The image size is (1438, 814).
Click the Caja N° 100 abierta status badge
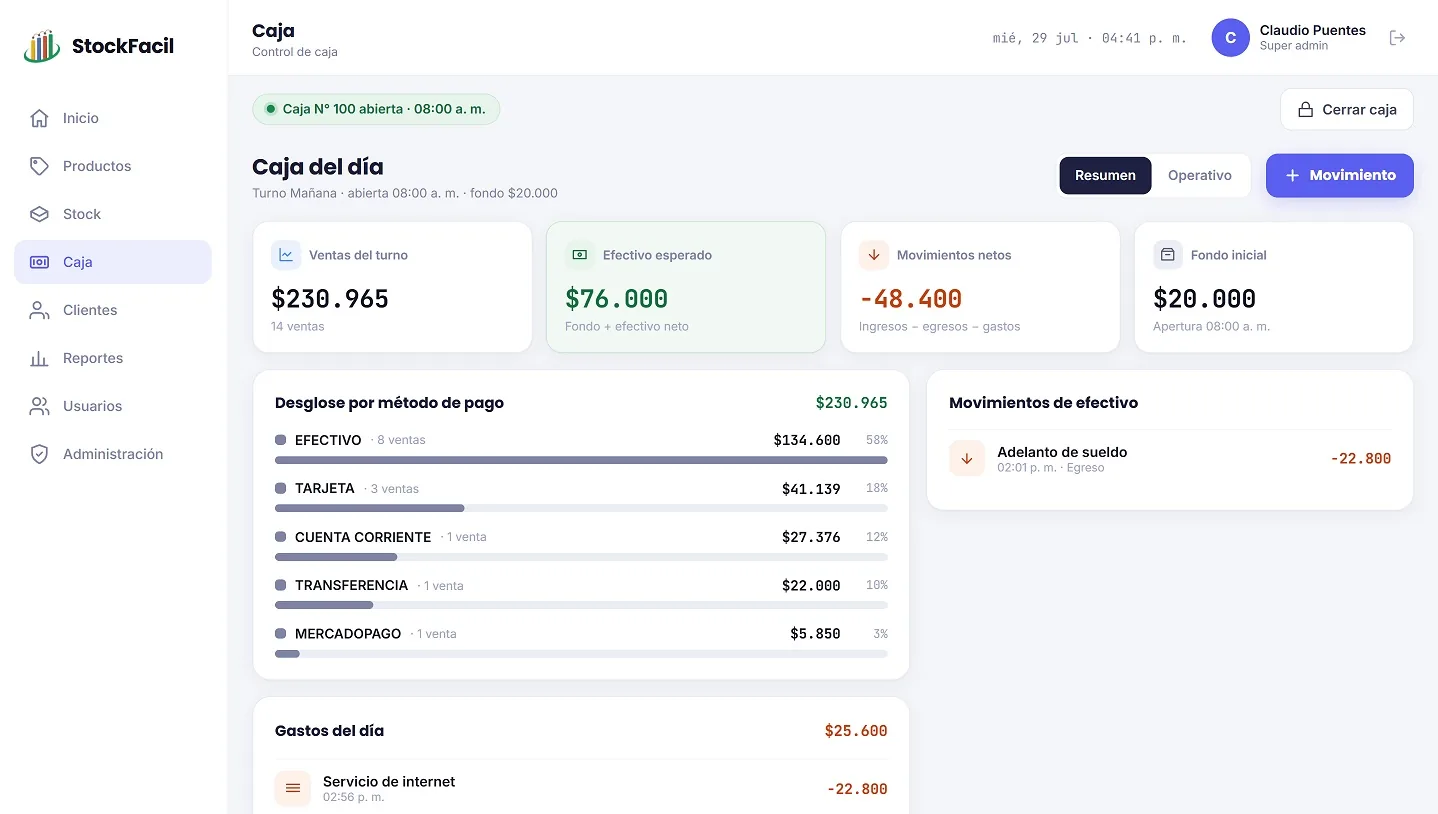click(376, 109)
